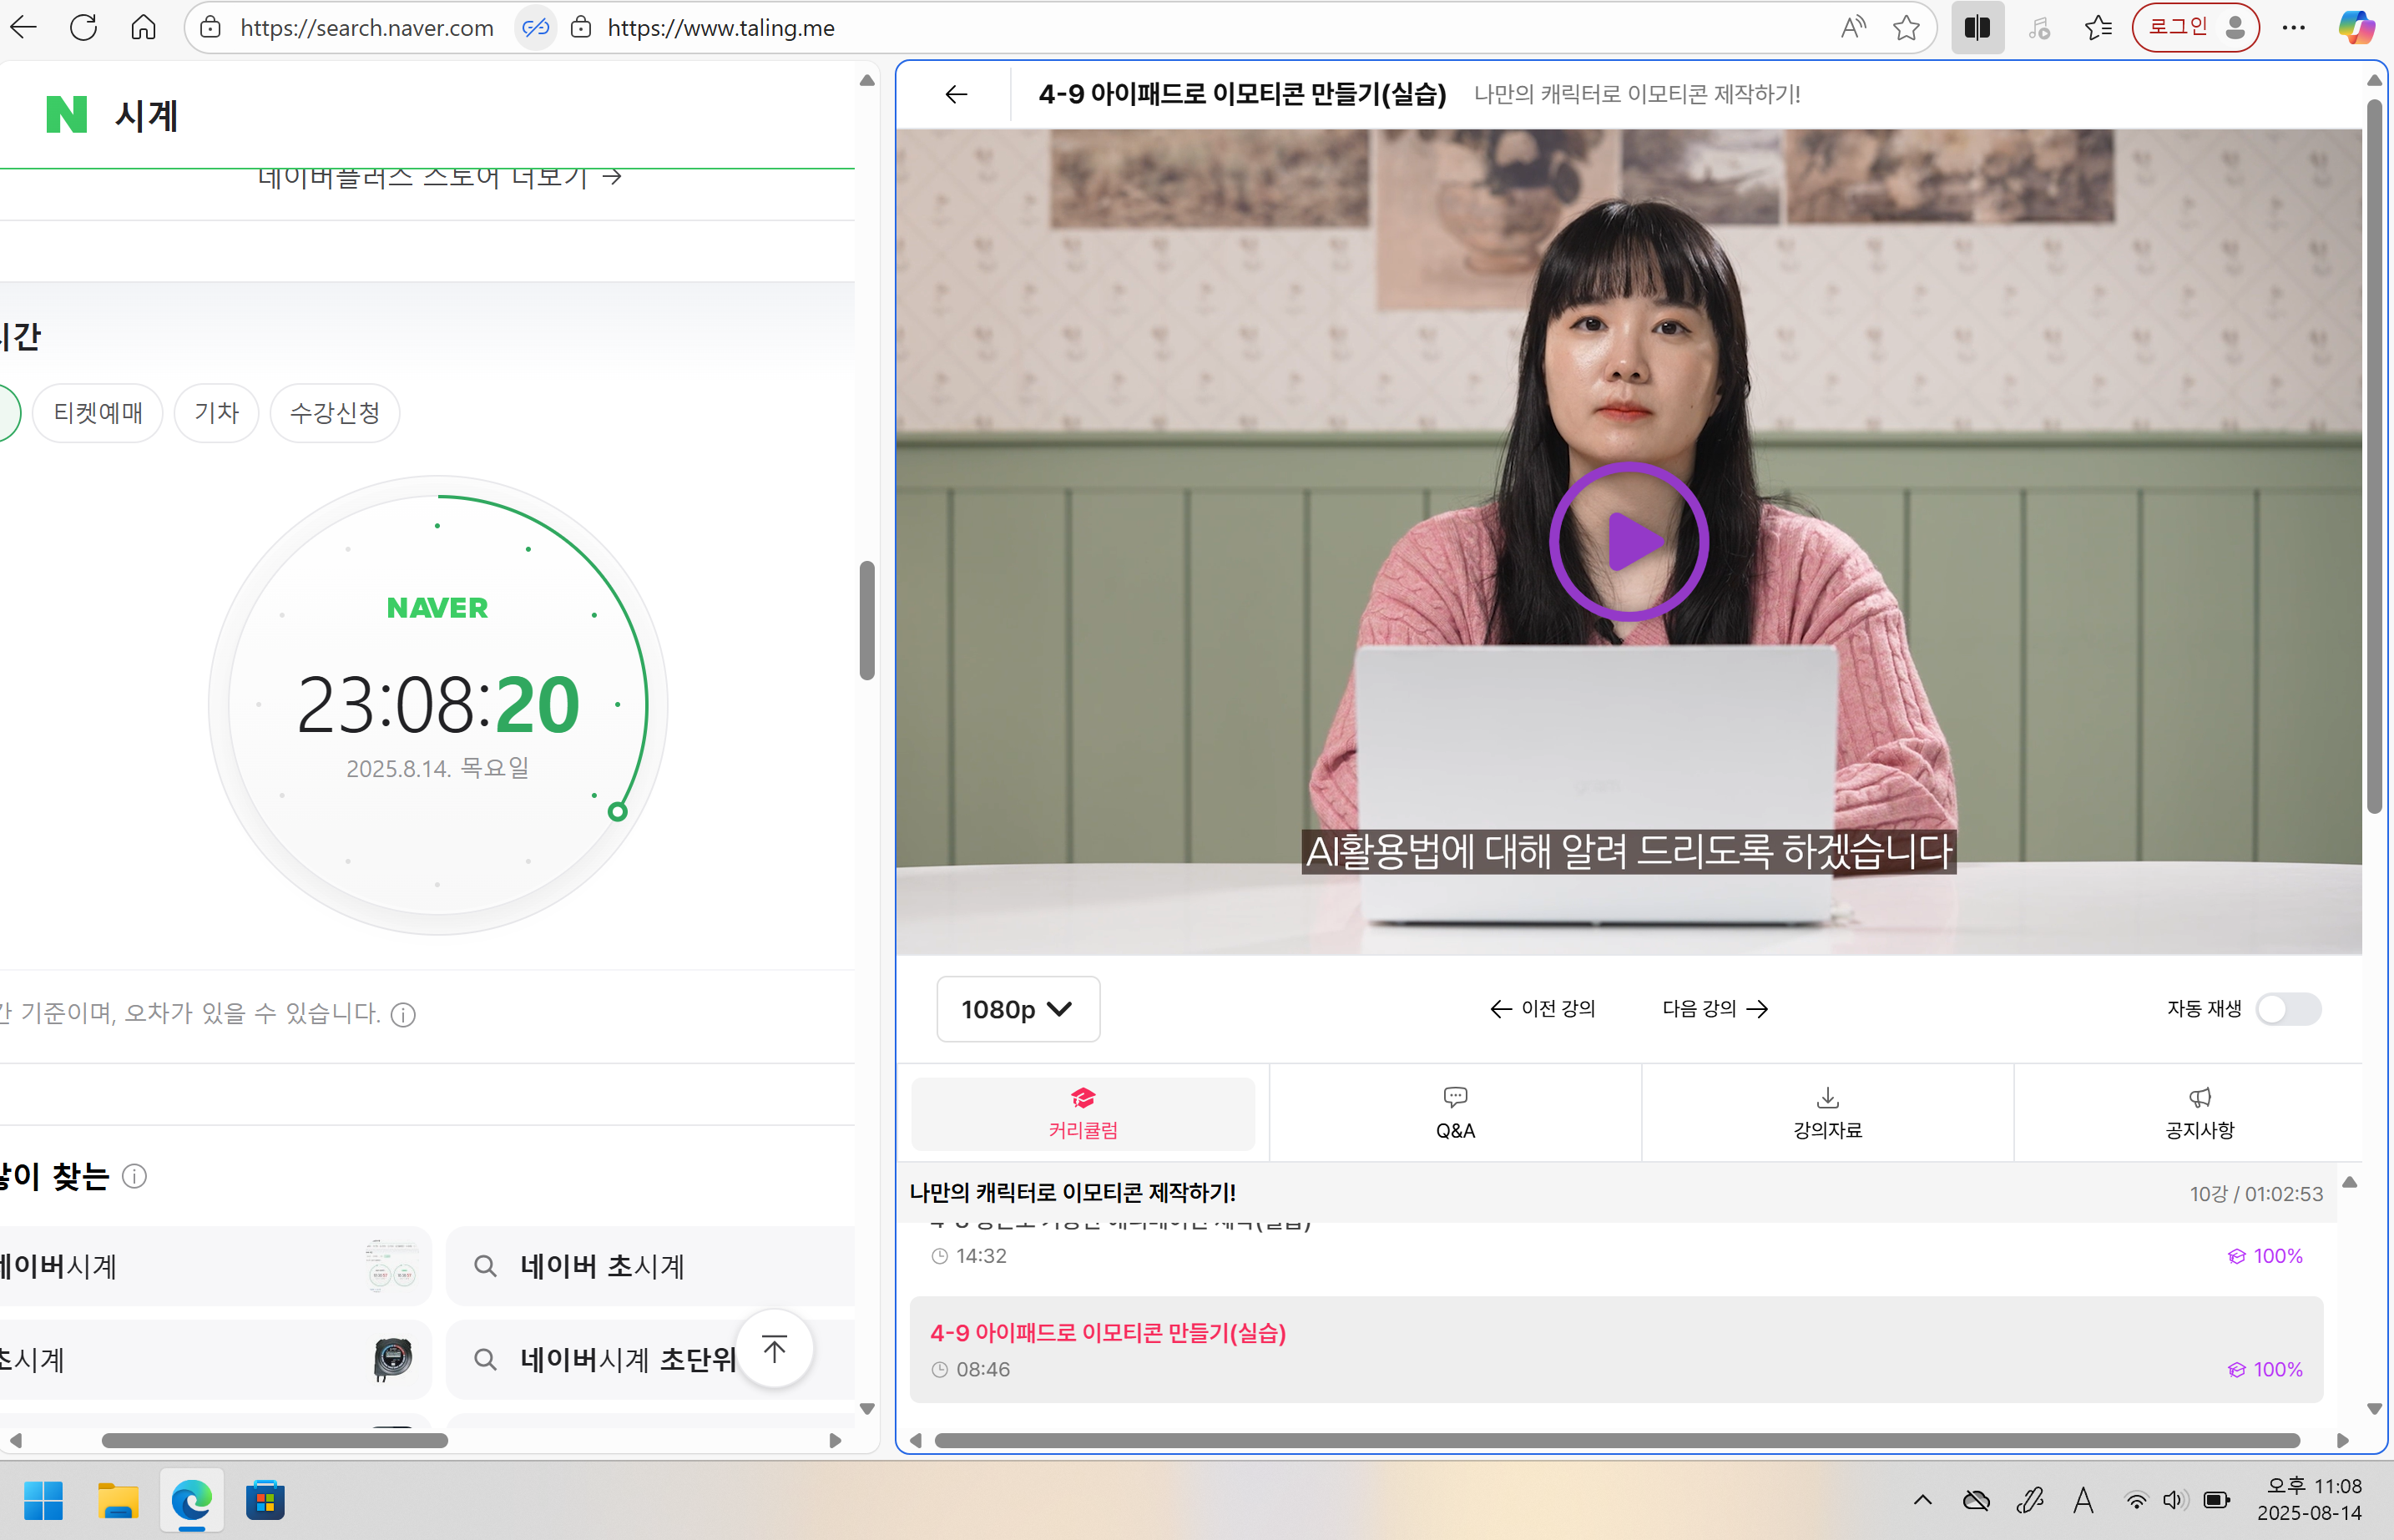This screenshot has height=1540, width=2394.
Task: Toggle the split screen button in toolbar
Action: 1976,28
